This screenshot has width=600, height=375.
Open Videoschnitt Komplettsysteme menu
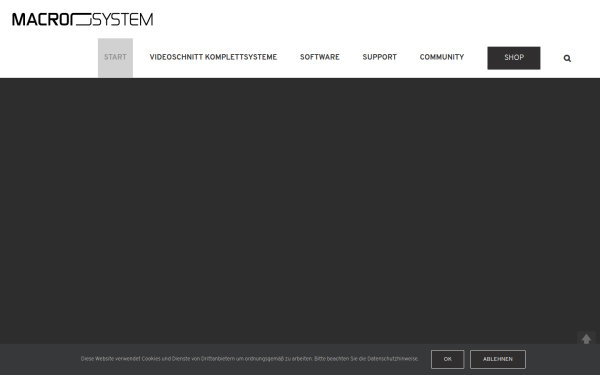[213, 57]
